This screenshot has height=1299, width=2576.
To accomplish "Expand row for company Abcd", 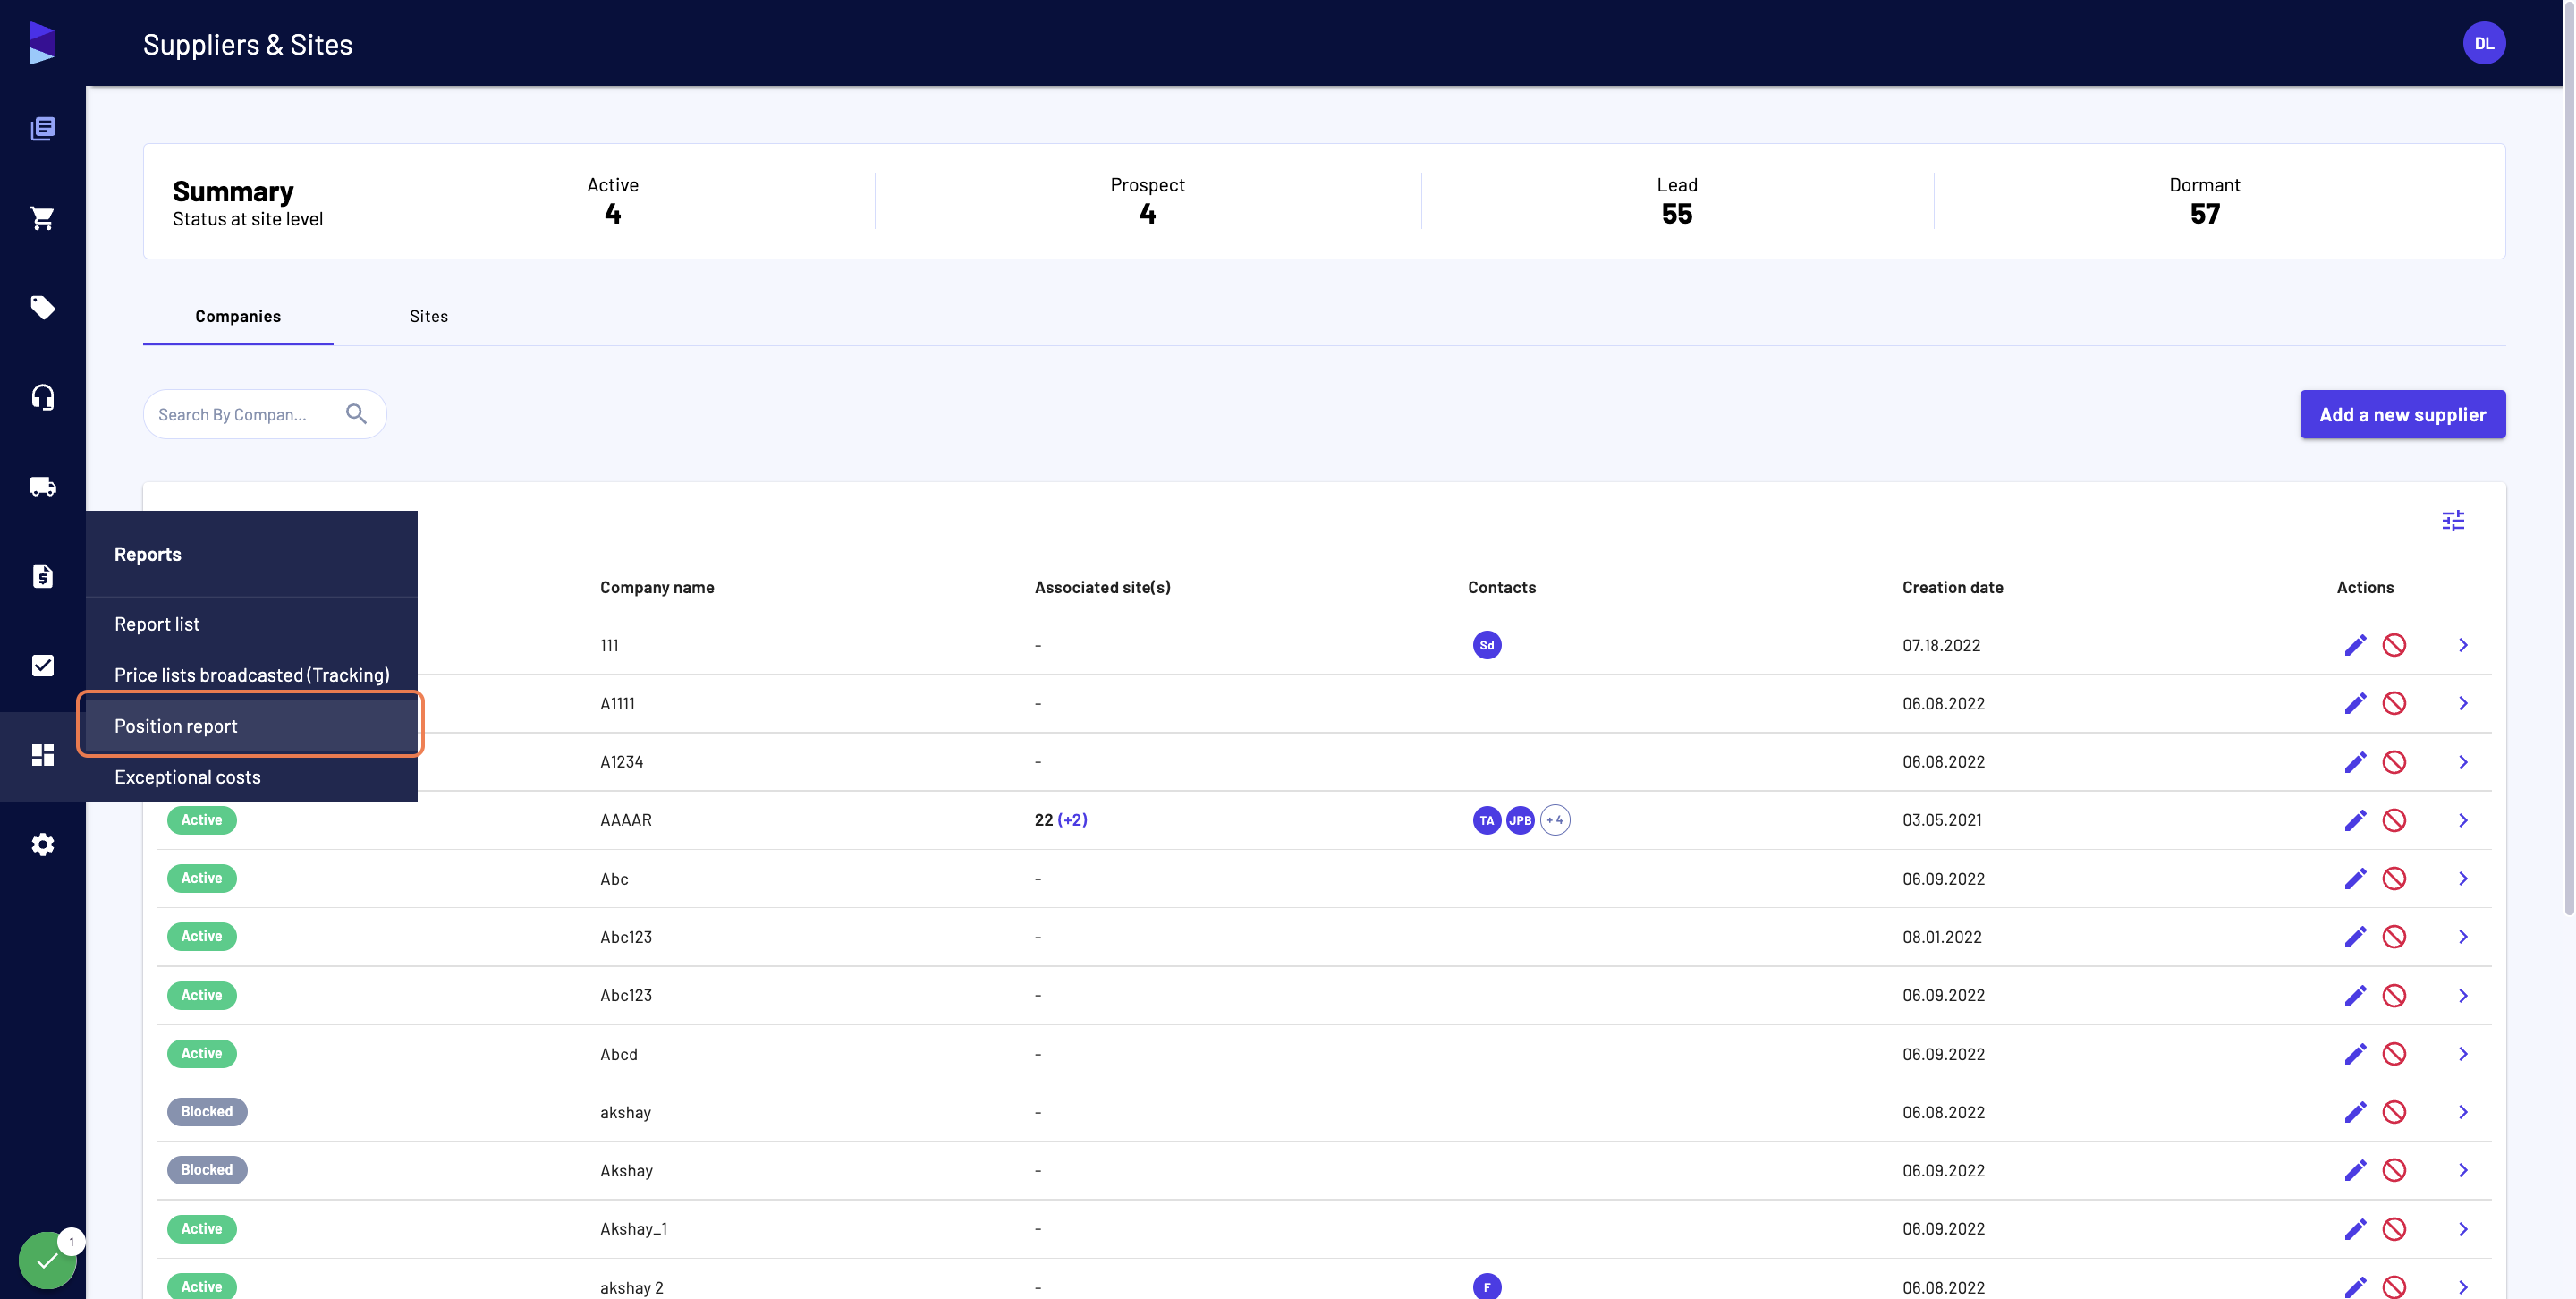I will pyautogui.click(x=2462, y=1054).
